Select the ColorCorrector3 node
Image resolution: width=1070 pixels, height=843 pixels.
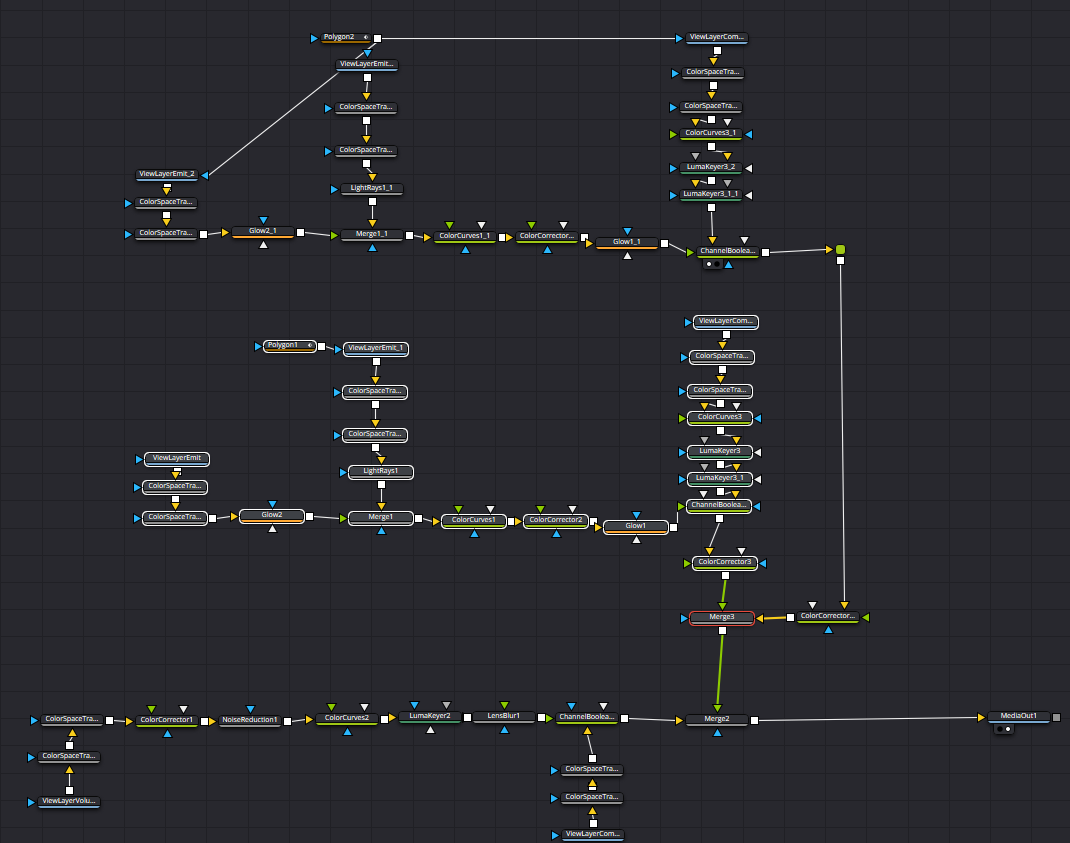pos(725,563)
